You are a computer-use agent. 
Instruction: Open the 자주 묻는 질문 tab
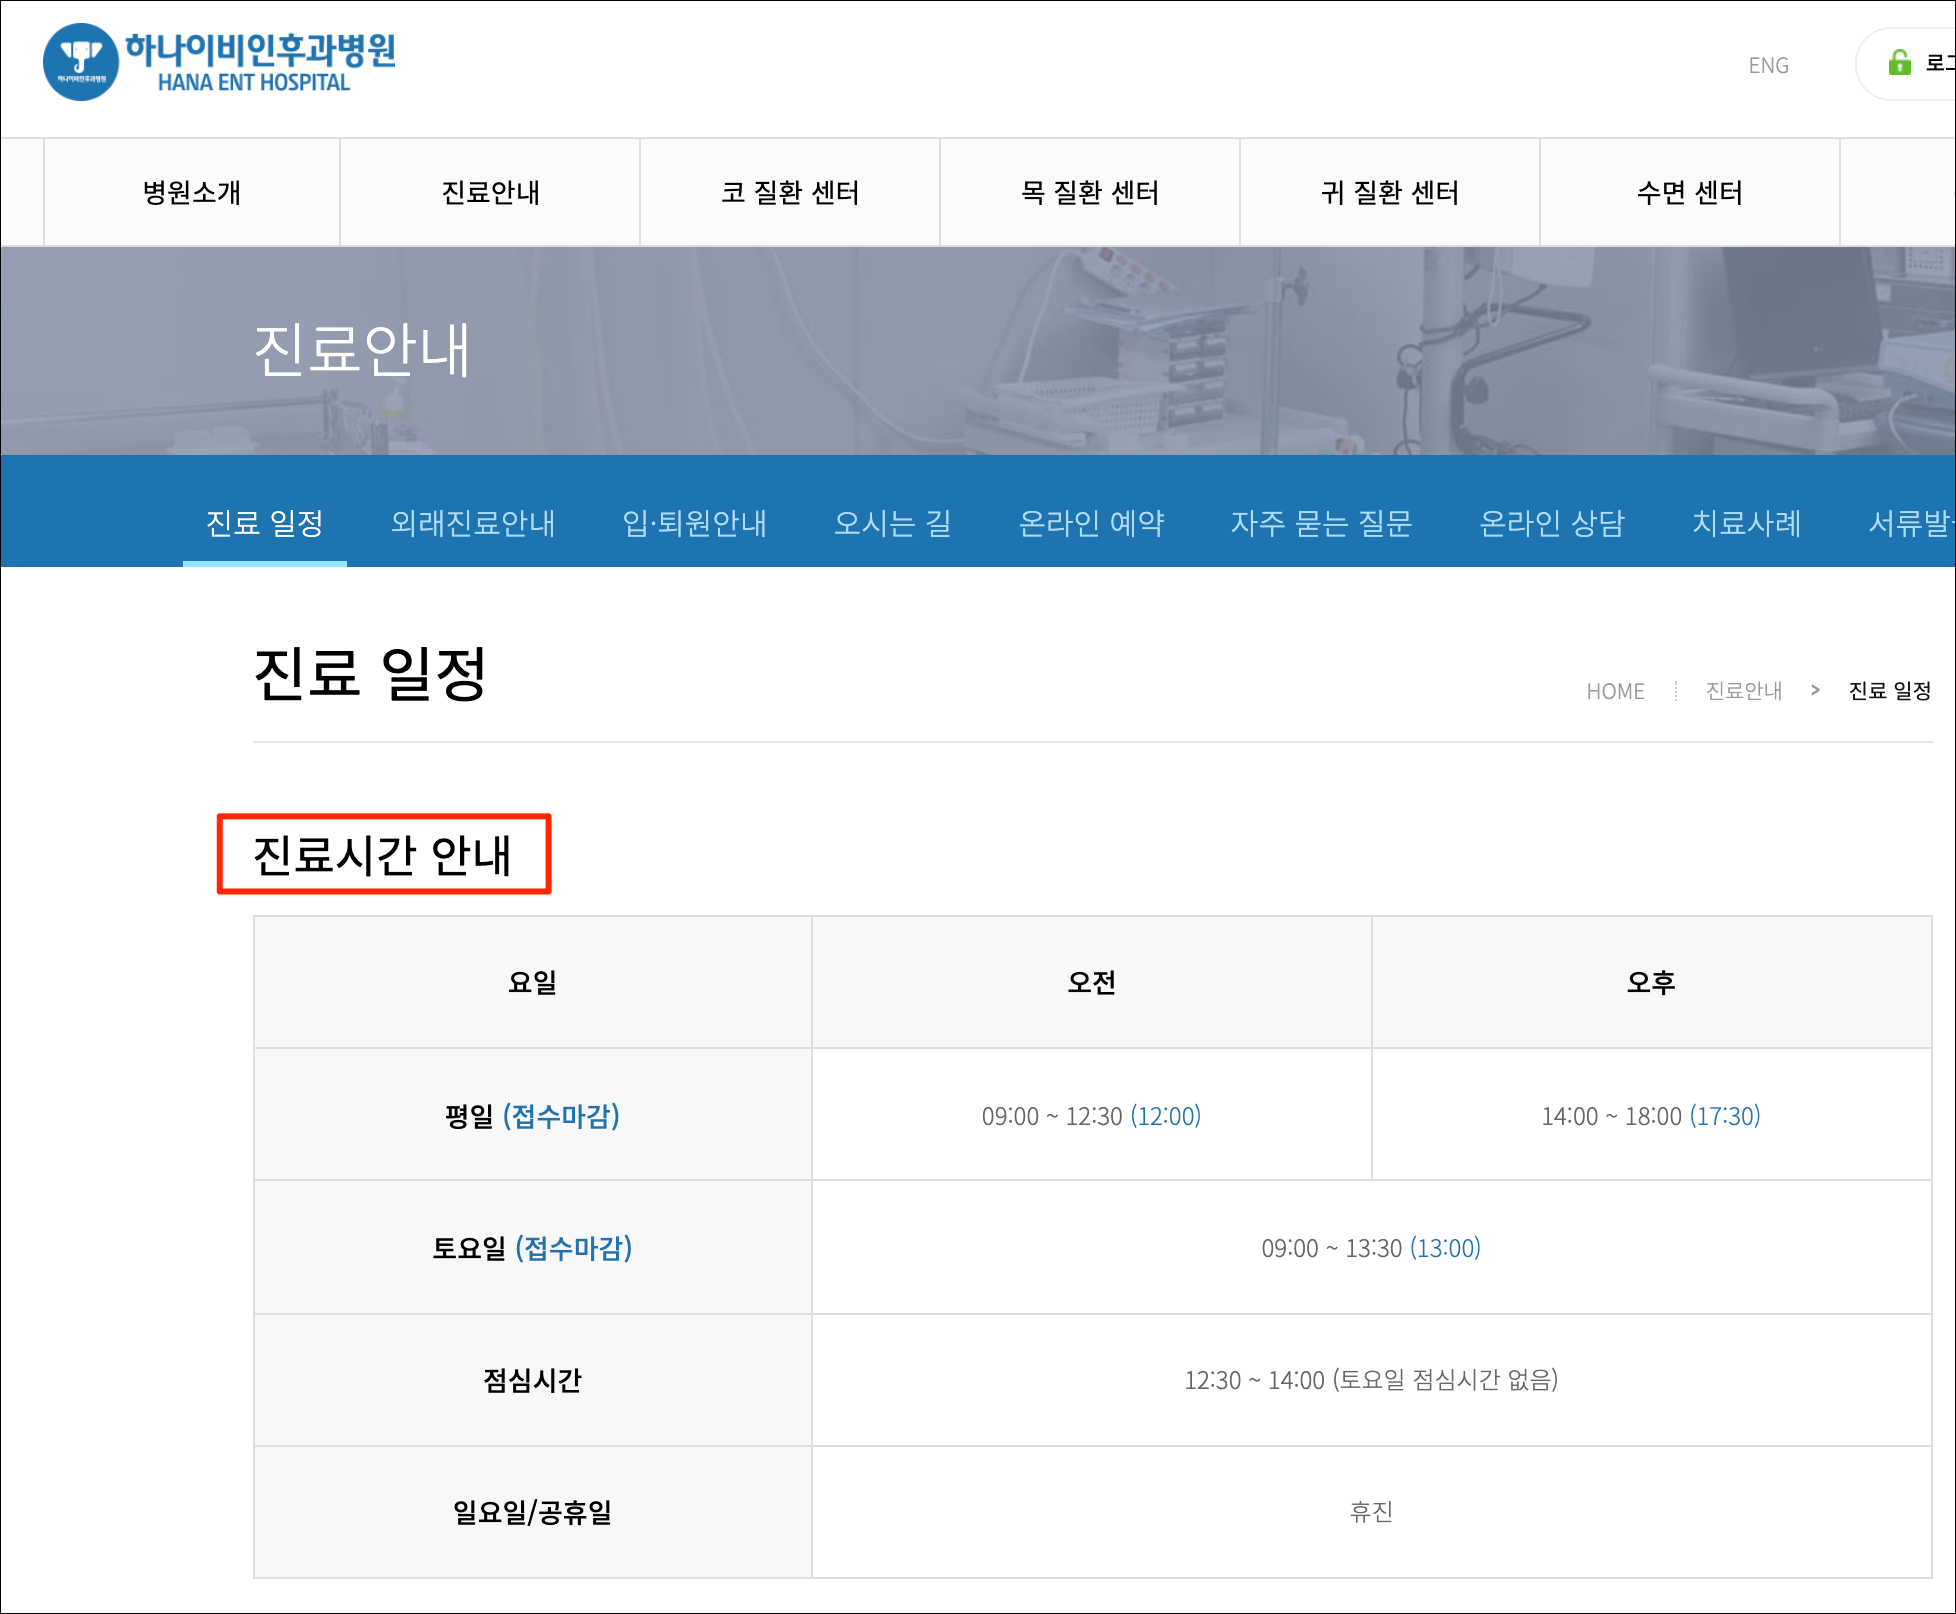(x=1321, y=523)
